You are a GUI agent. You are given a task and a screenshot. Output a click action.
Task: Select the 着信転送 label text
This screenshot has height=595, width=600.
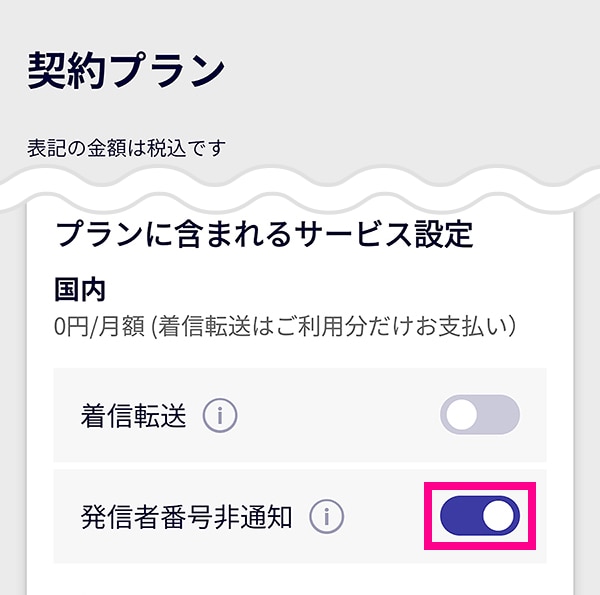tap(134, 416)
